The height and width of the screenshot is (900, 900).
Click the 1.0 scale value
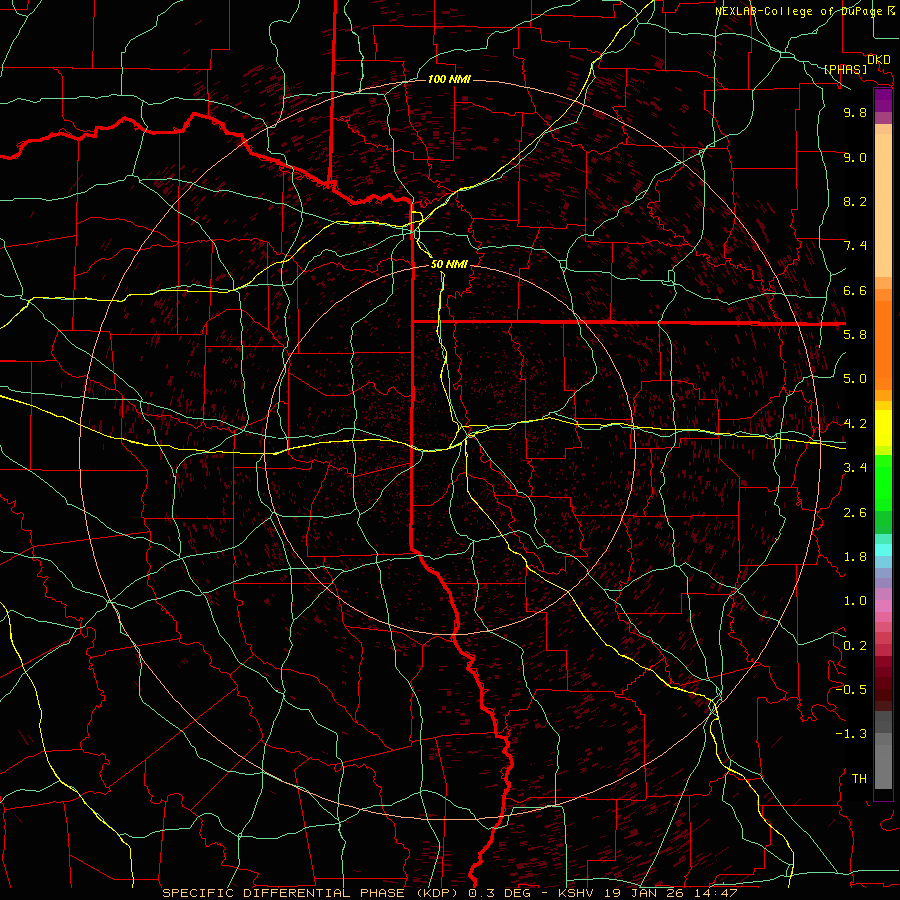855,601
